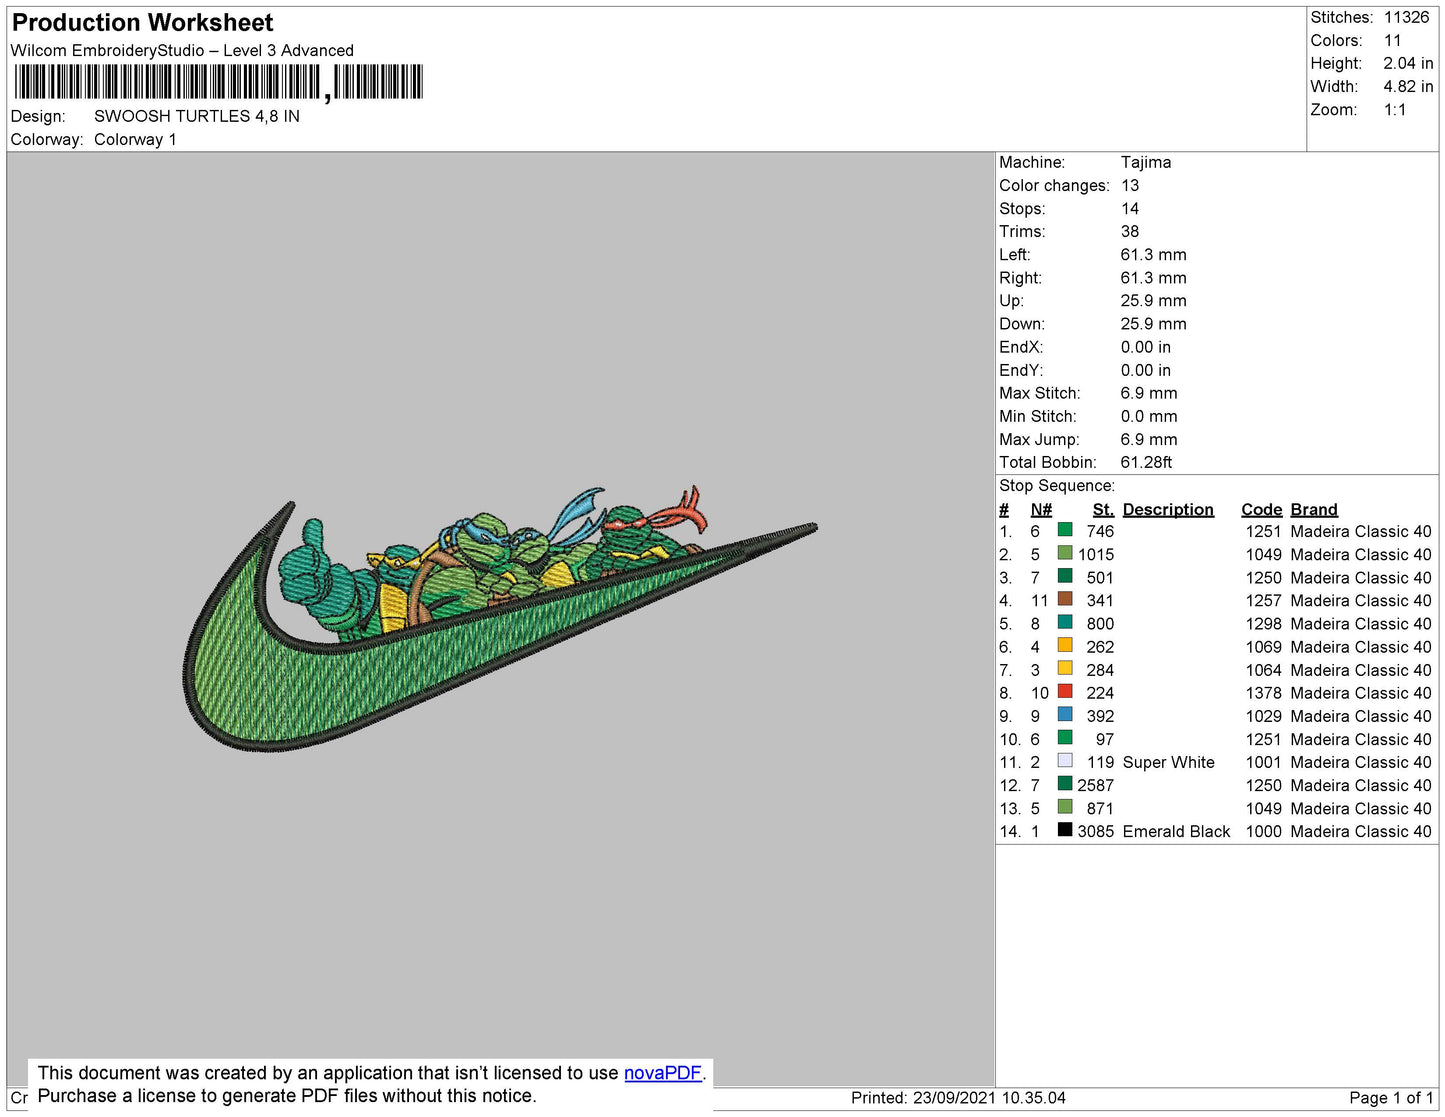Click the barcode below the Wilcom title
The width and height of the screenshot is (1445, 1117).
point(218,82)
